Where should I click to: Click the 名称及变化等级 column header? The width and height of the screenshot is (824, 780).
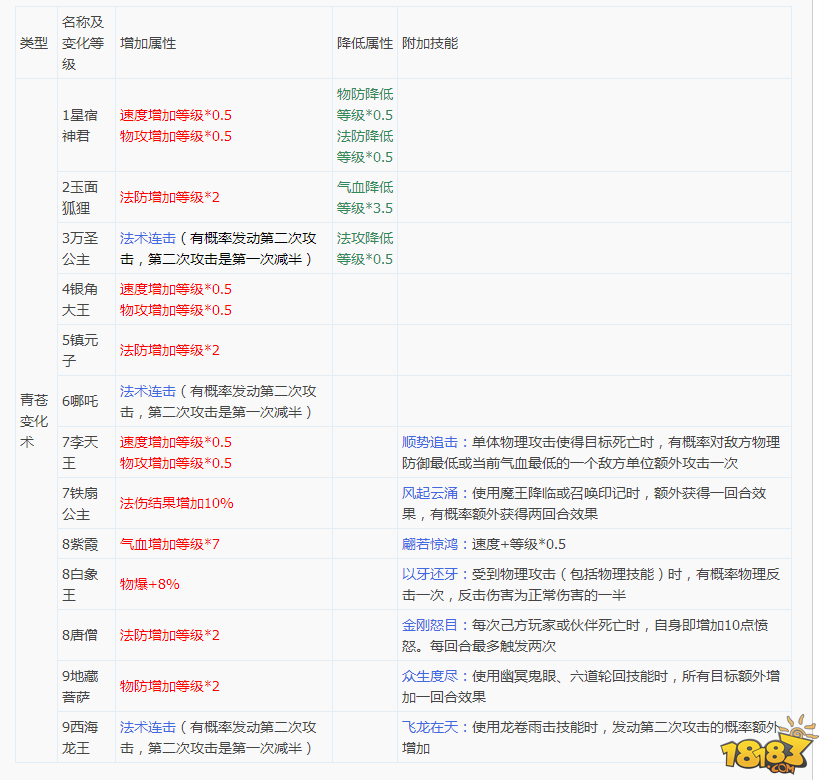pyautogui.click(x=82, y=43)
